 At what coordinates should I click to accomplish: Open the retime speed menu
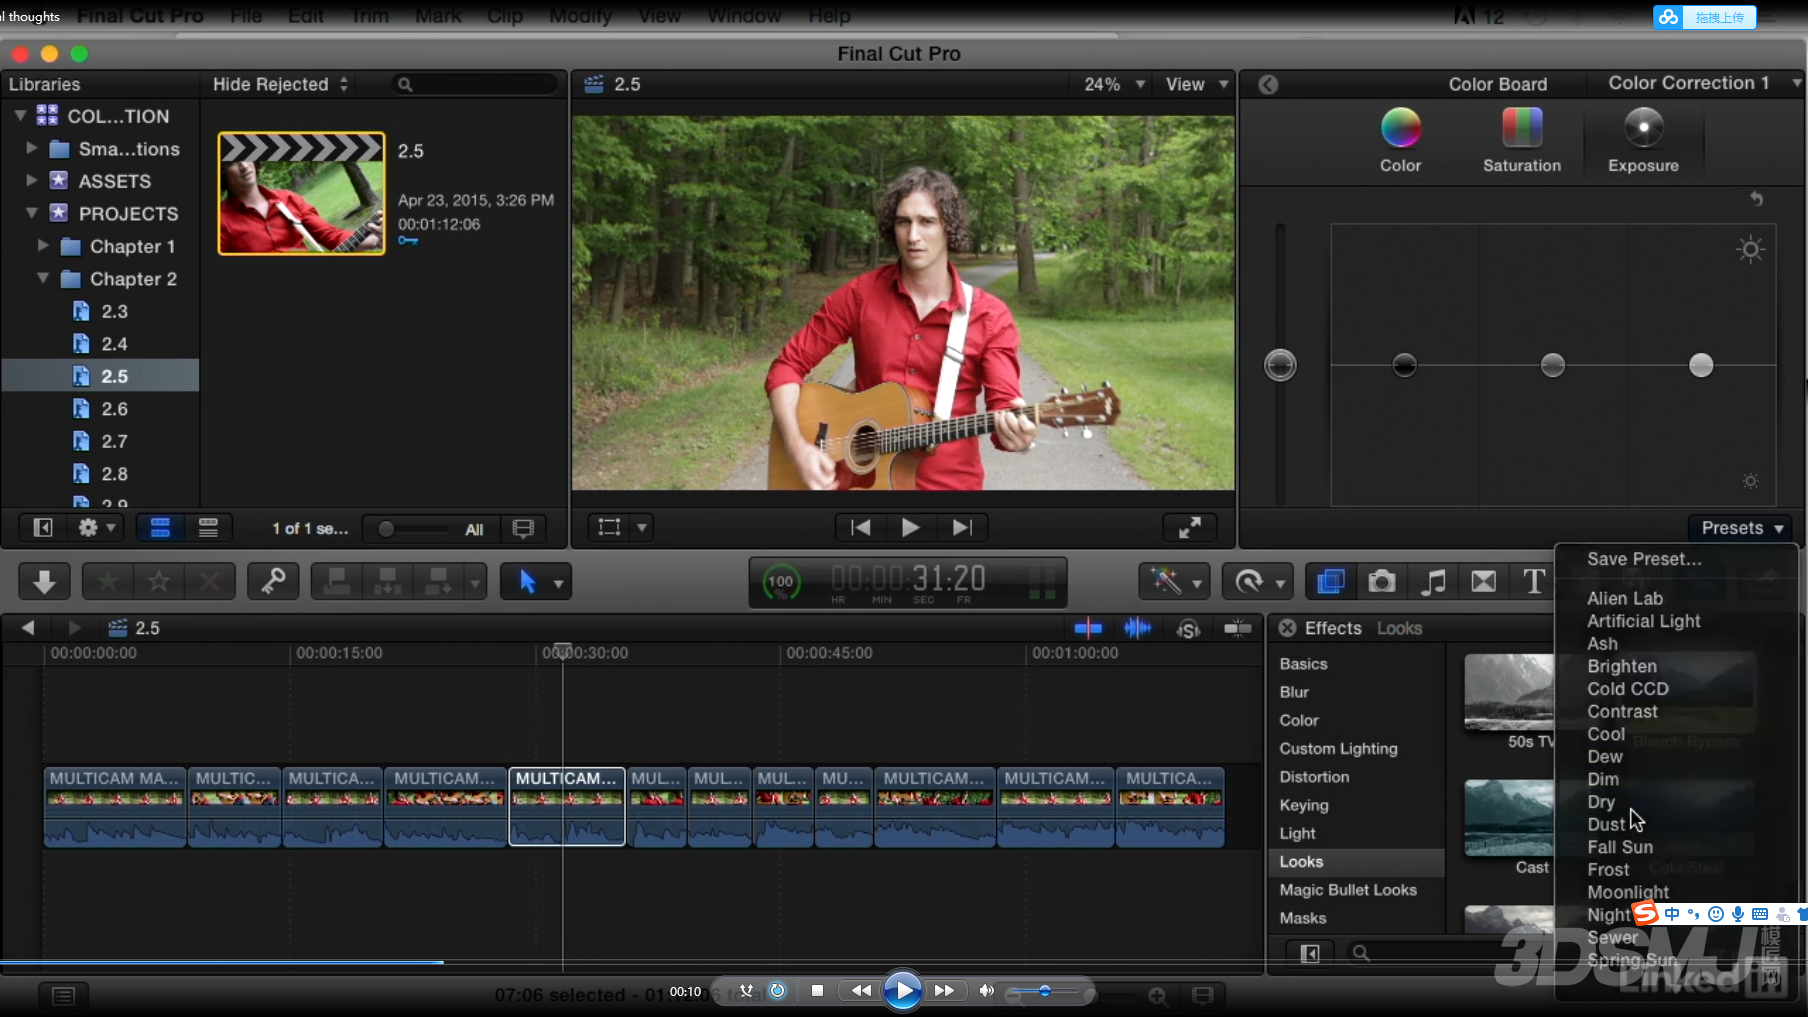pos(1257,581)
